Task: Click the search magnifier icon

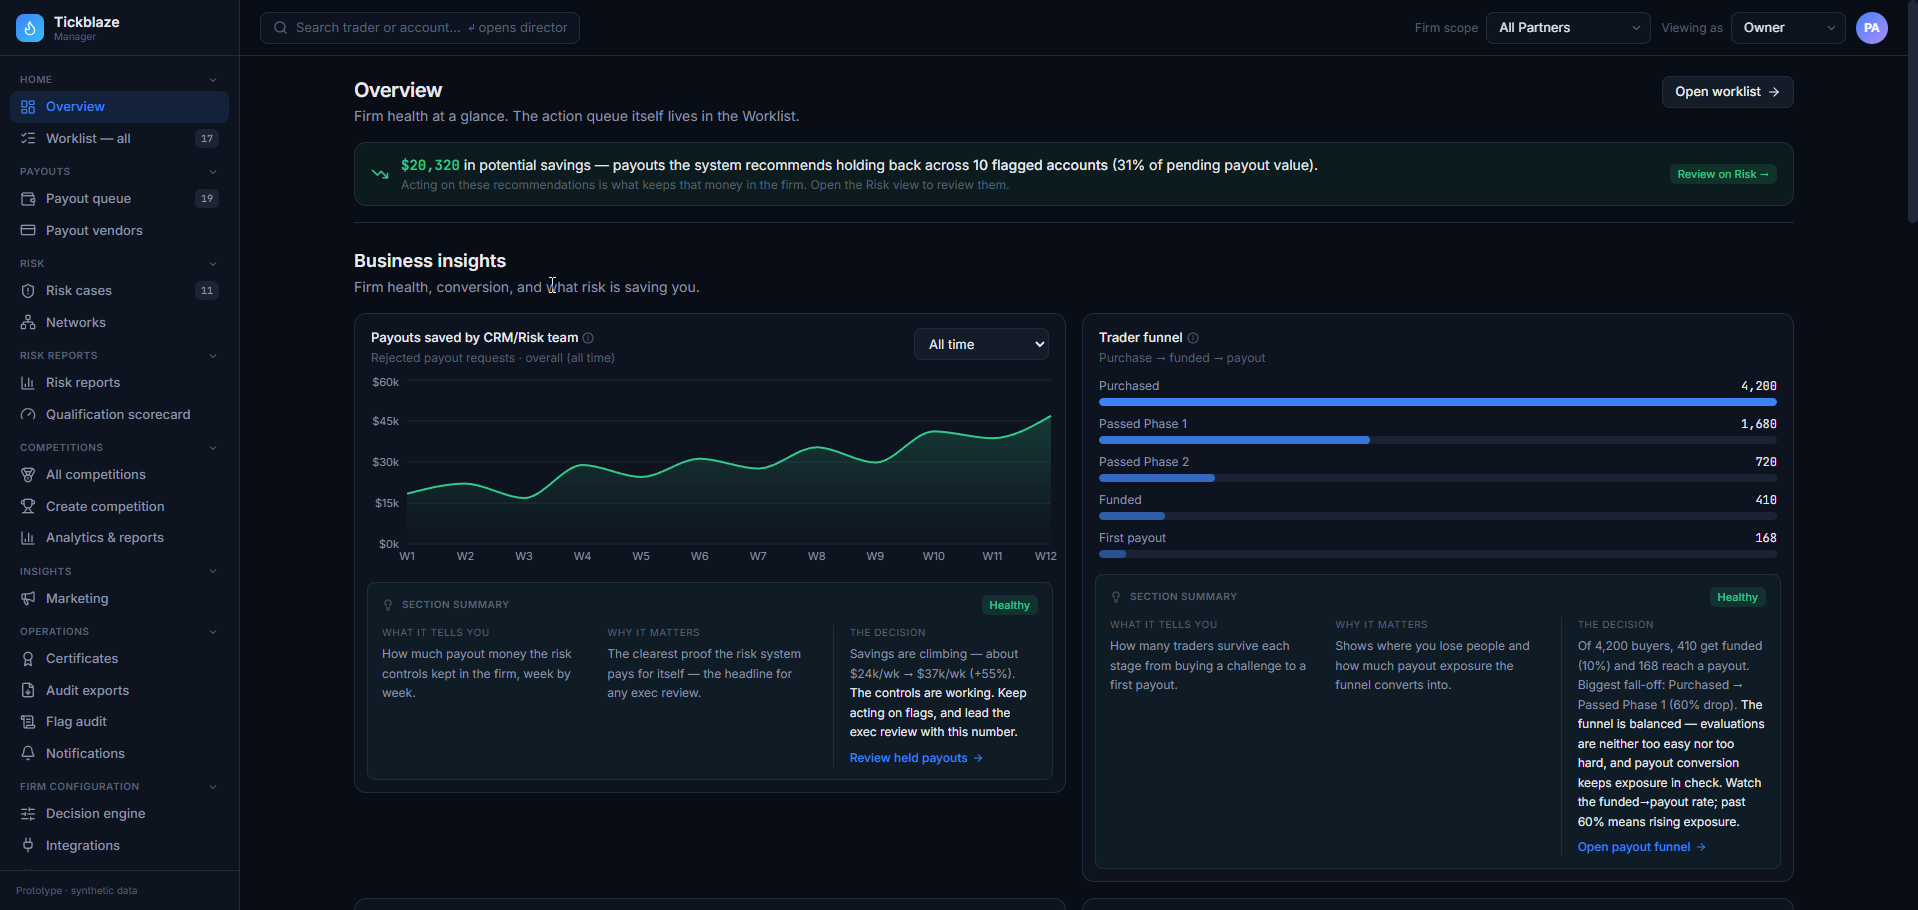Action: click(281, 28)
